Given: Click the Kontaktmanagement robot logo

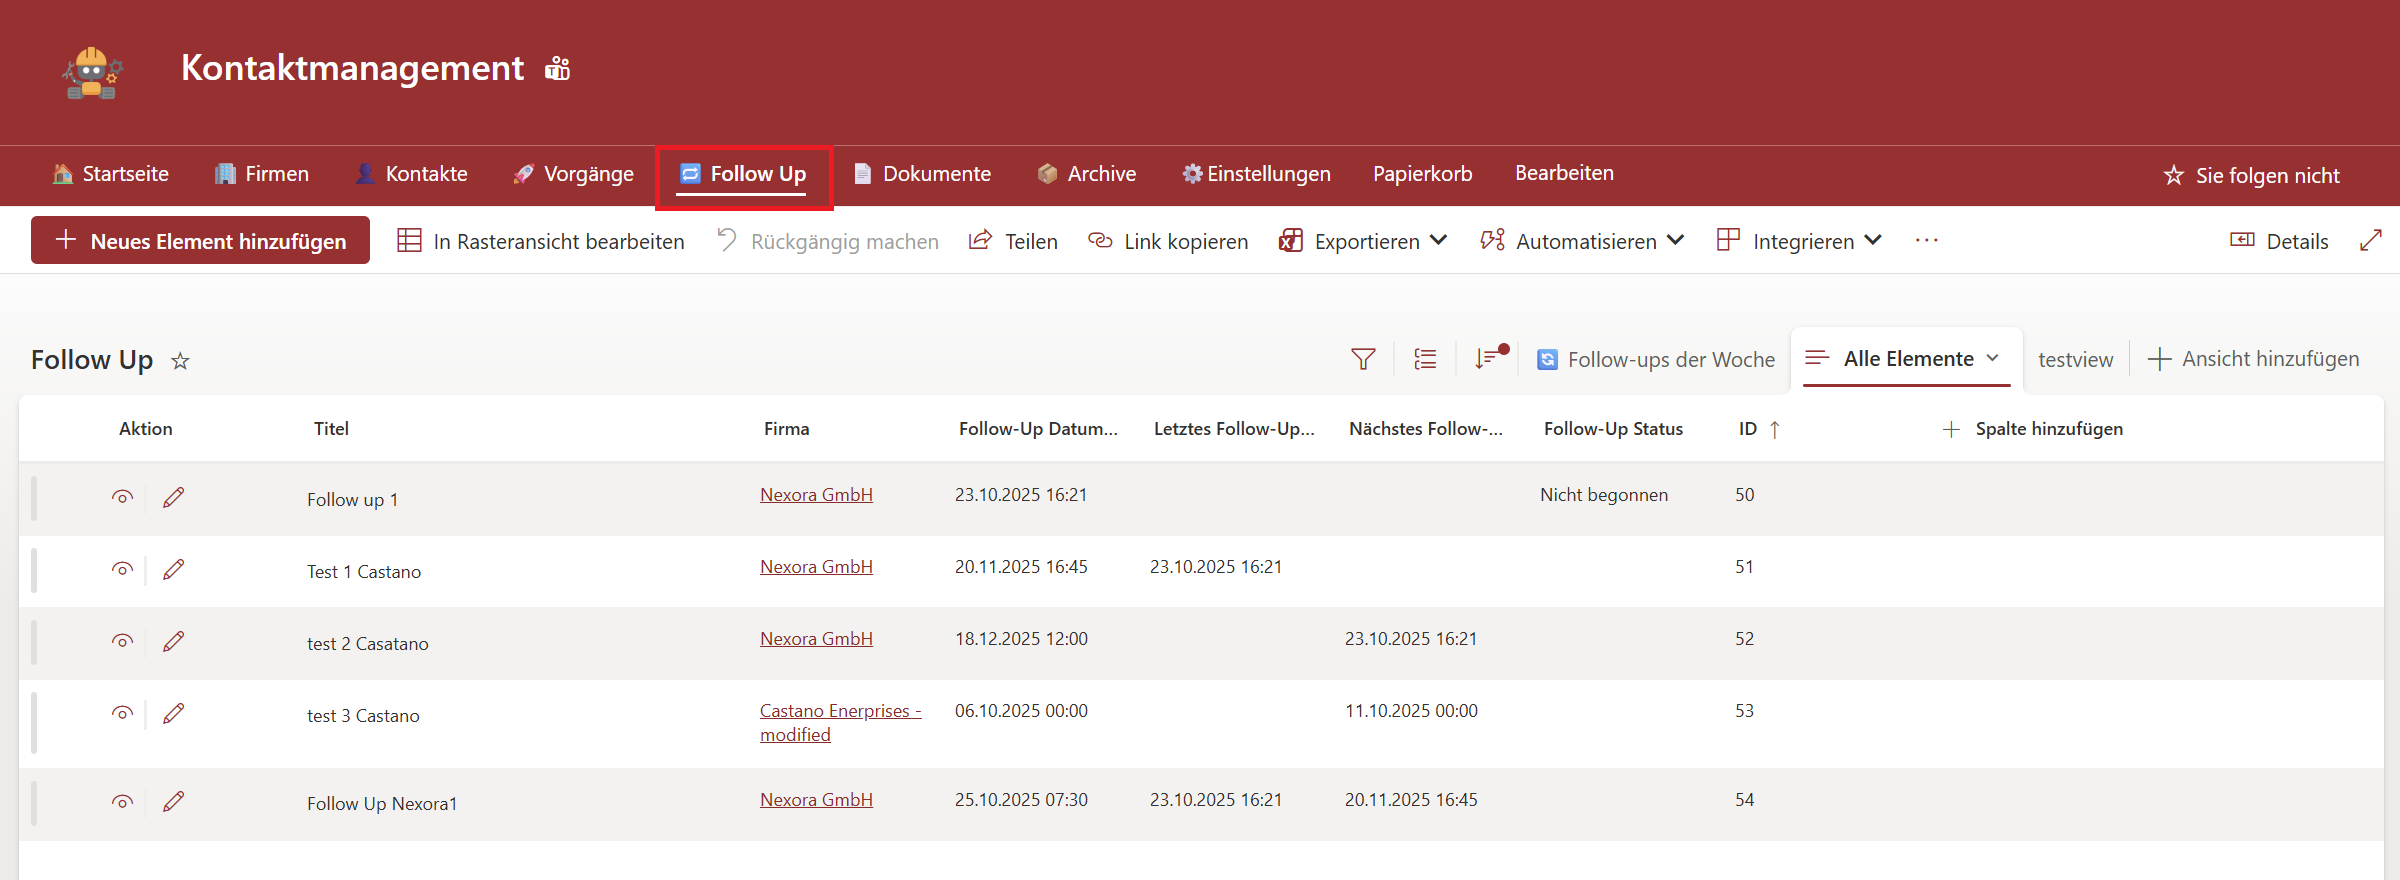Looking at the screenshot, I should pyautogui.click(x=92, y=72).
